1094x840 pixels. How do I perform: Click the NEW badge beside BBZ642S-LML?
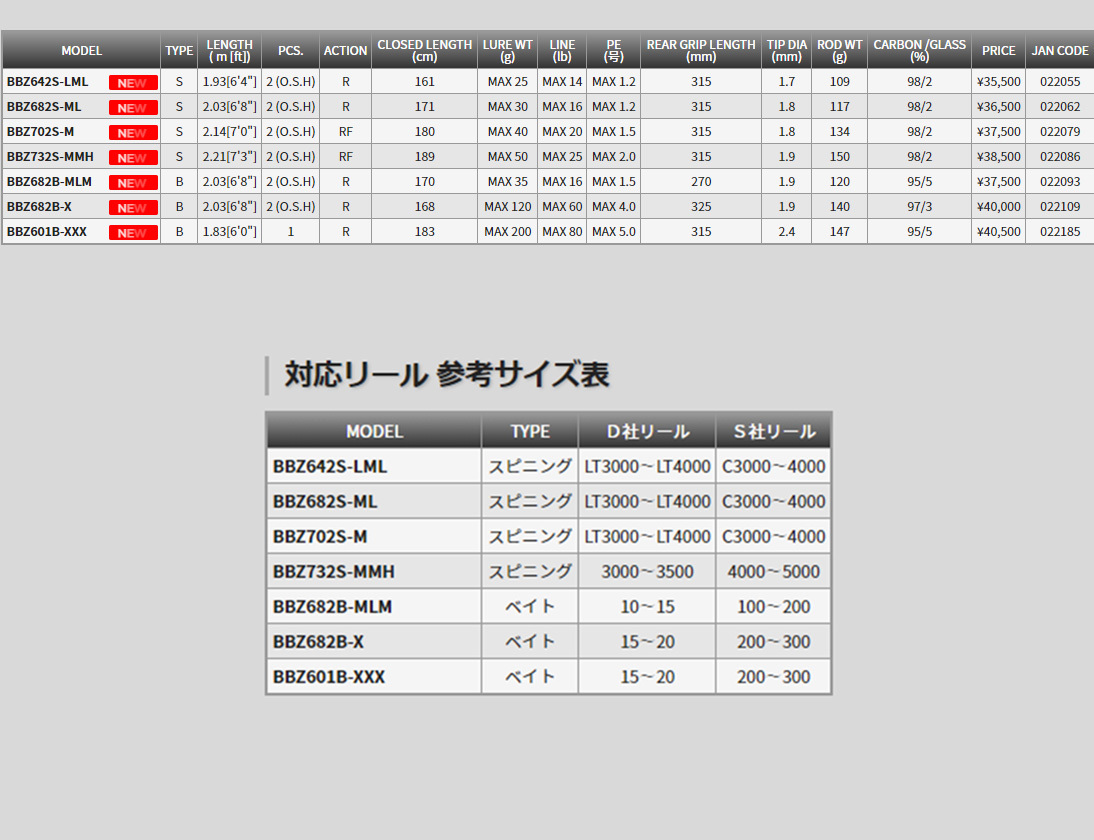133,83
